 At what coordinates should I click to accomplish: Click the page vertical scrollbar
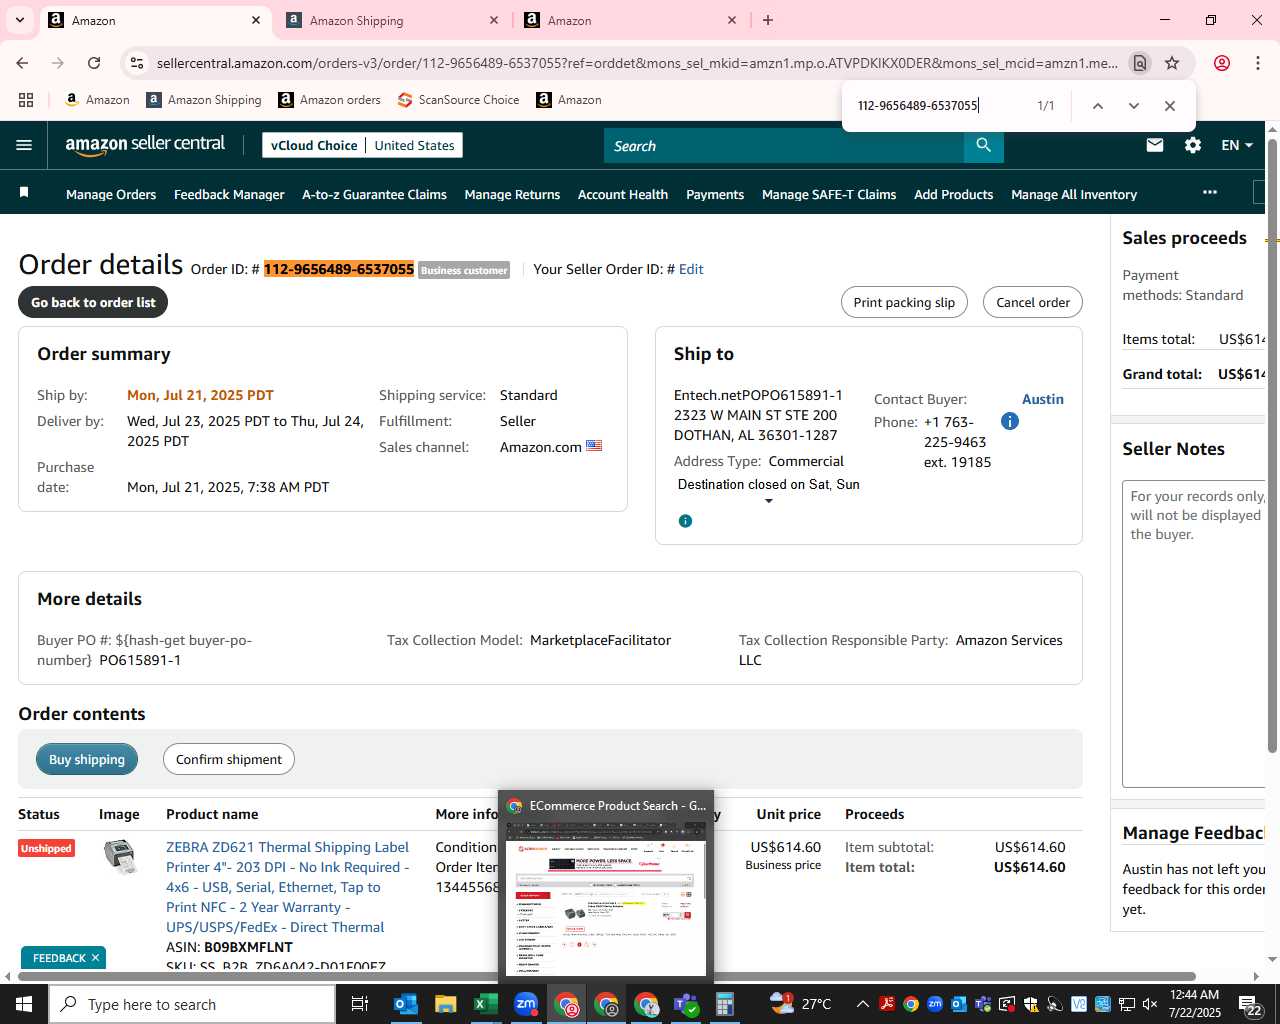tap(1272, 445)
